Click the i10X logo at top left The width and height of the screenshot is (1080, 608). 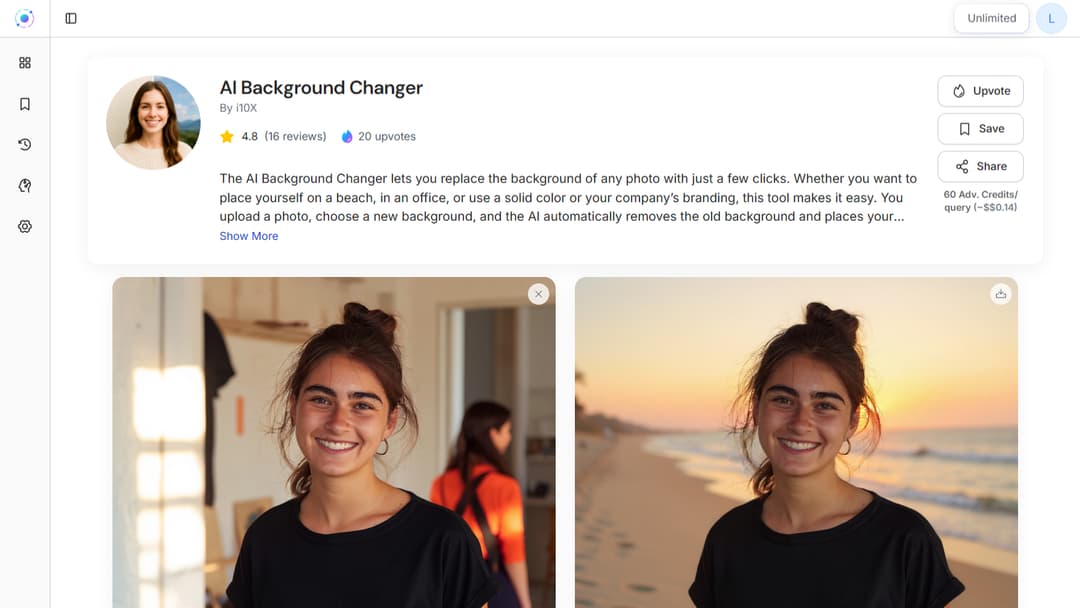click(25, 18)
